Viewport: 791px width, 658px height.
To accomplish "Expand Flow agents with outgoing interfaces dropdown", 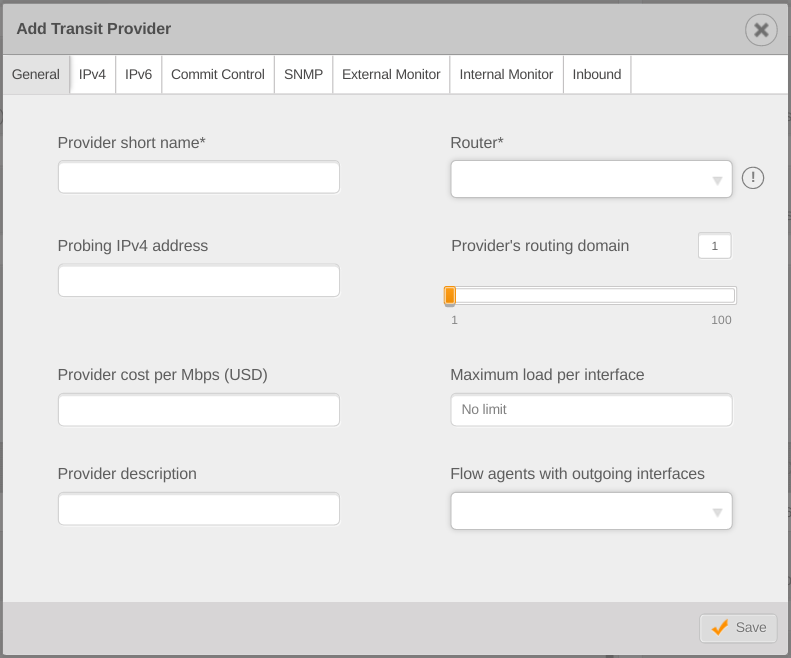I will [591, 511].
